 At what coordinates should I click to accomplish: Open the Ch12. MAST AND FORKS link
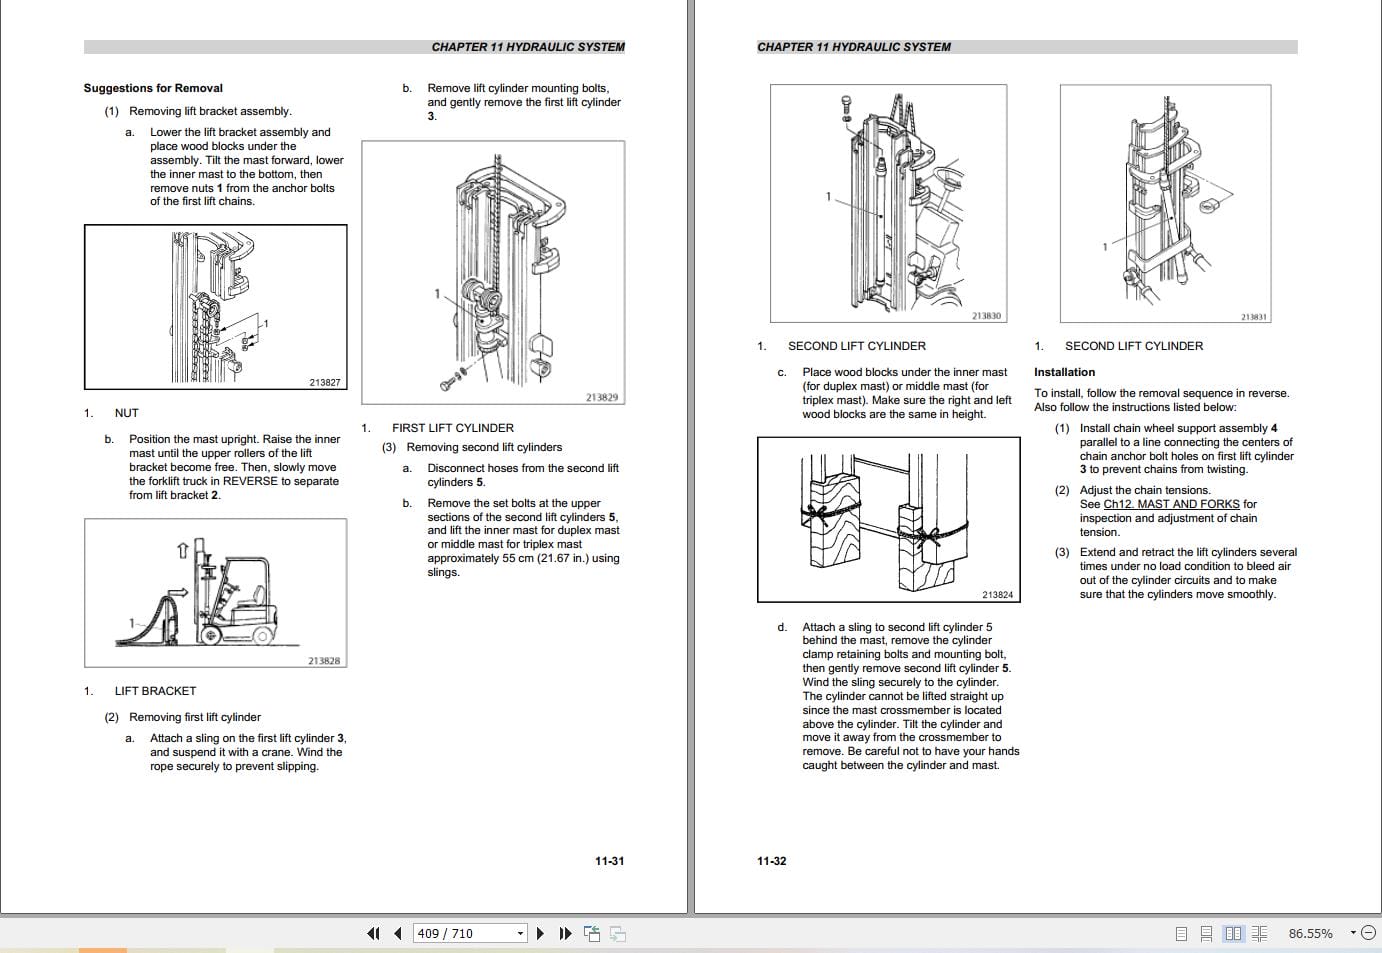coord(1171,504)
